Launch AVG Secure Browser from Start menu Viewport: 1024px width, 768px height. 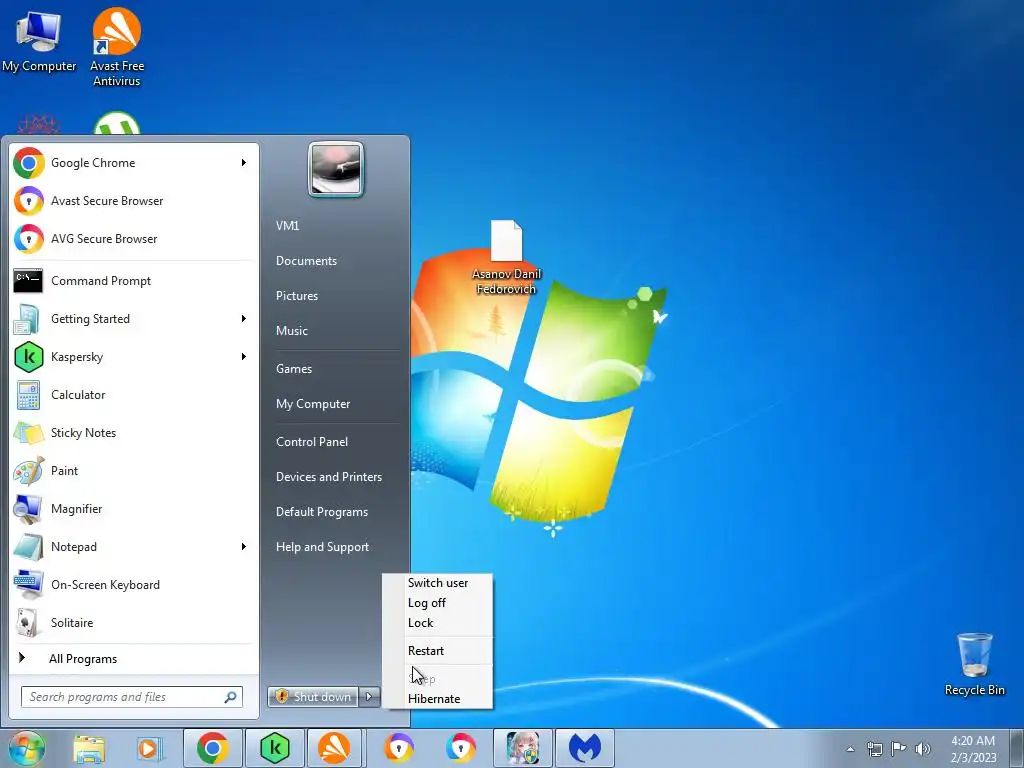(x=133, y=238)
